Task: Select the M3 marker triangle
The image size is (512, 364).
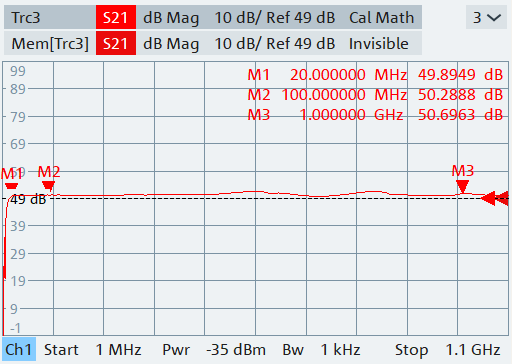Action: click(462, 186)
